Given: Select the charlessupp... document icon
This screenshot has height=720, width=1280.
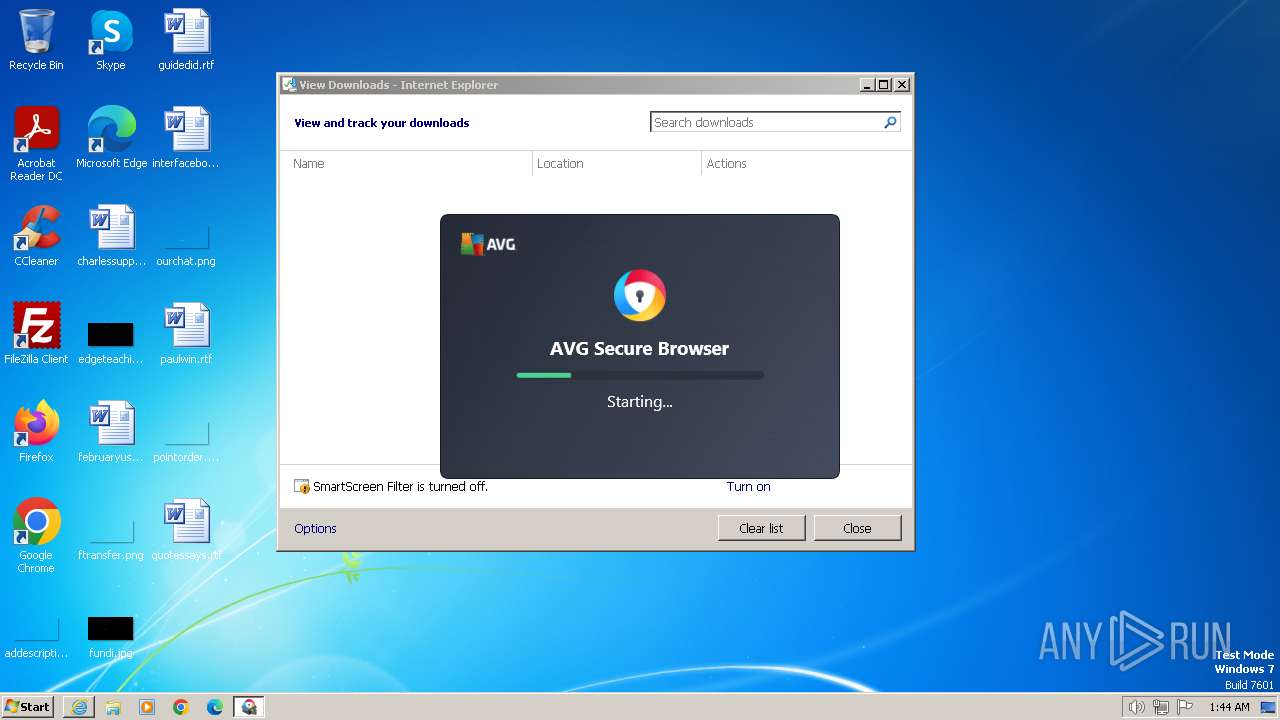Looking at the screenshot, I should point(111,235).
